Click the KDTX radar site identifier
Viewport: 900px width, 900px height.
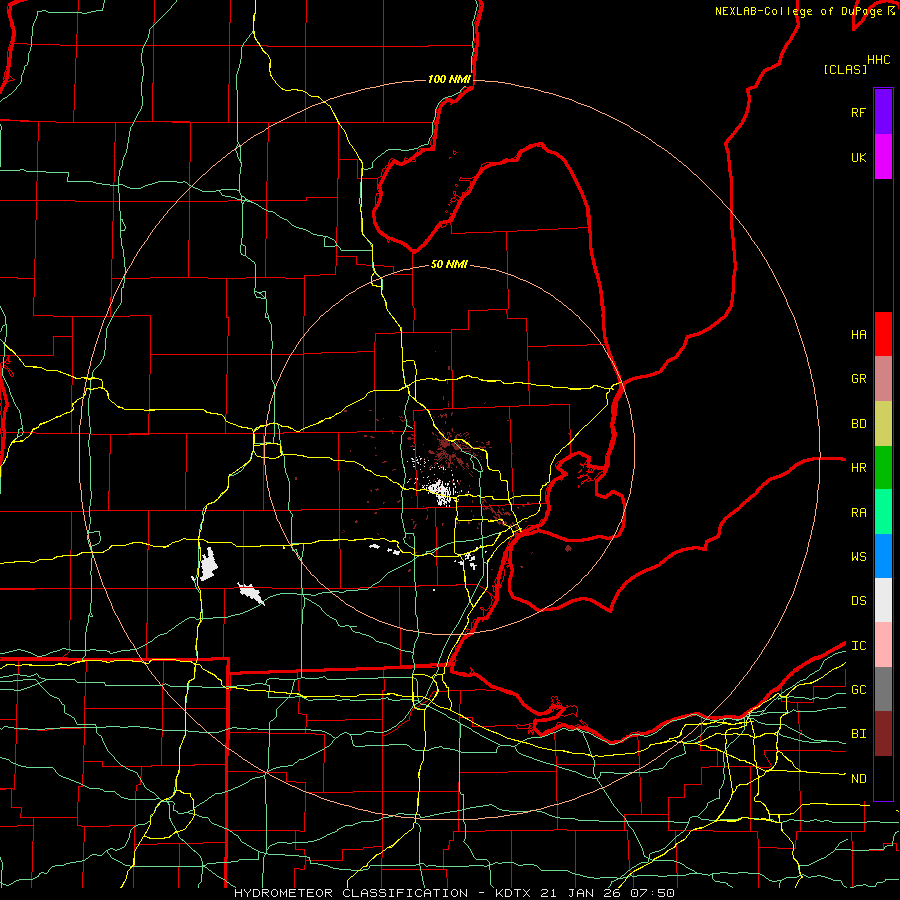pos(515,893)
